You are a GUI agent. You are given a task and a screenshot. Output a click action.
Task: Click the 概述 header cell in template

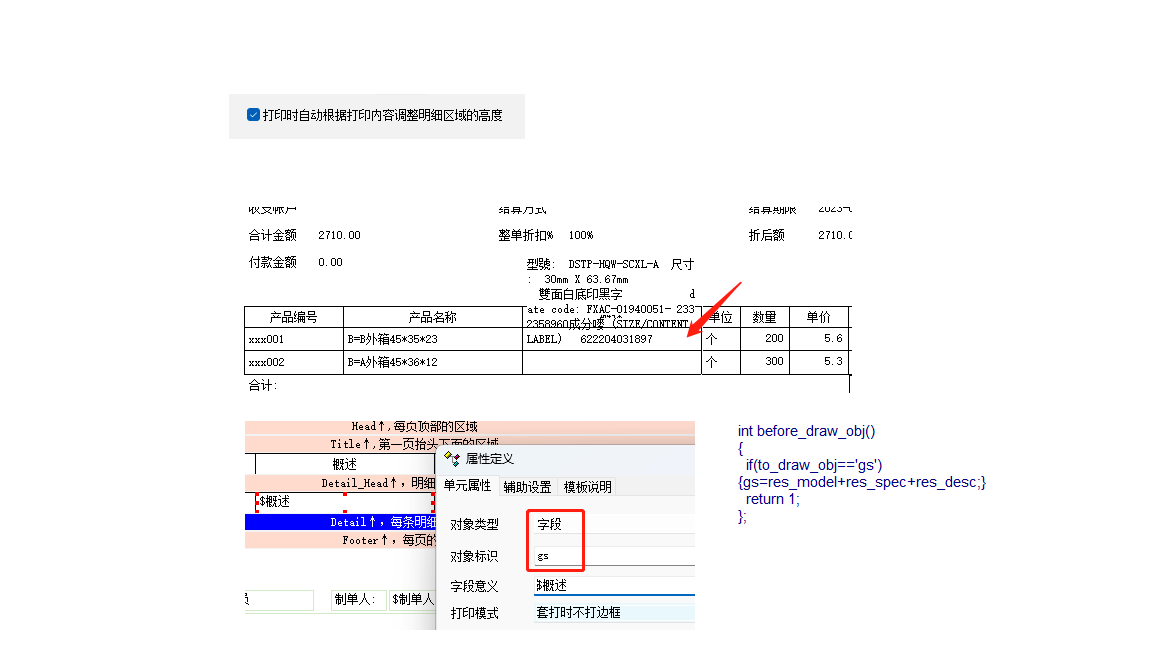click(345, 464)
